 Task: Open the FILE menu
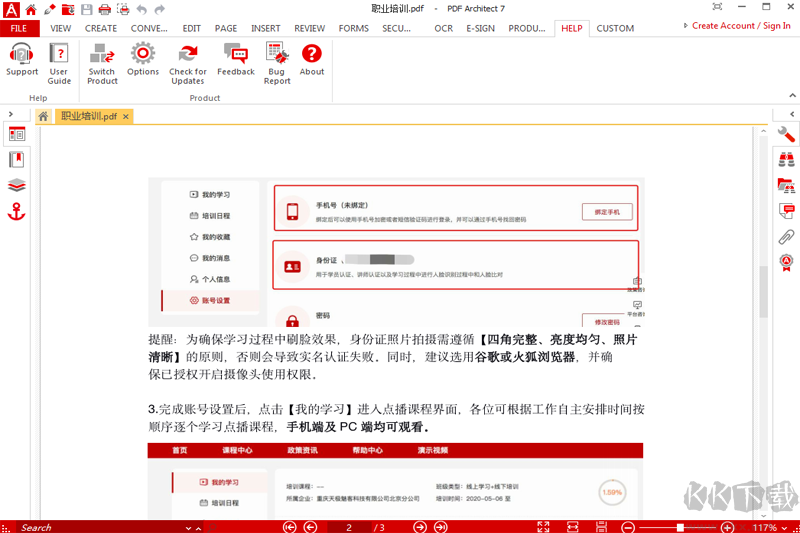(x=19, y=29)
